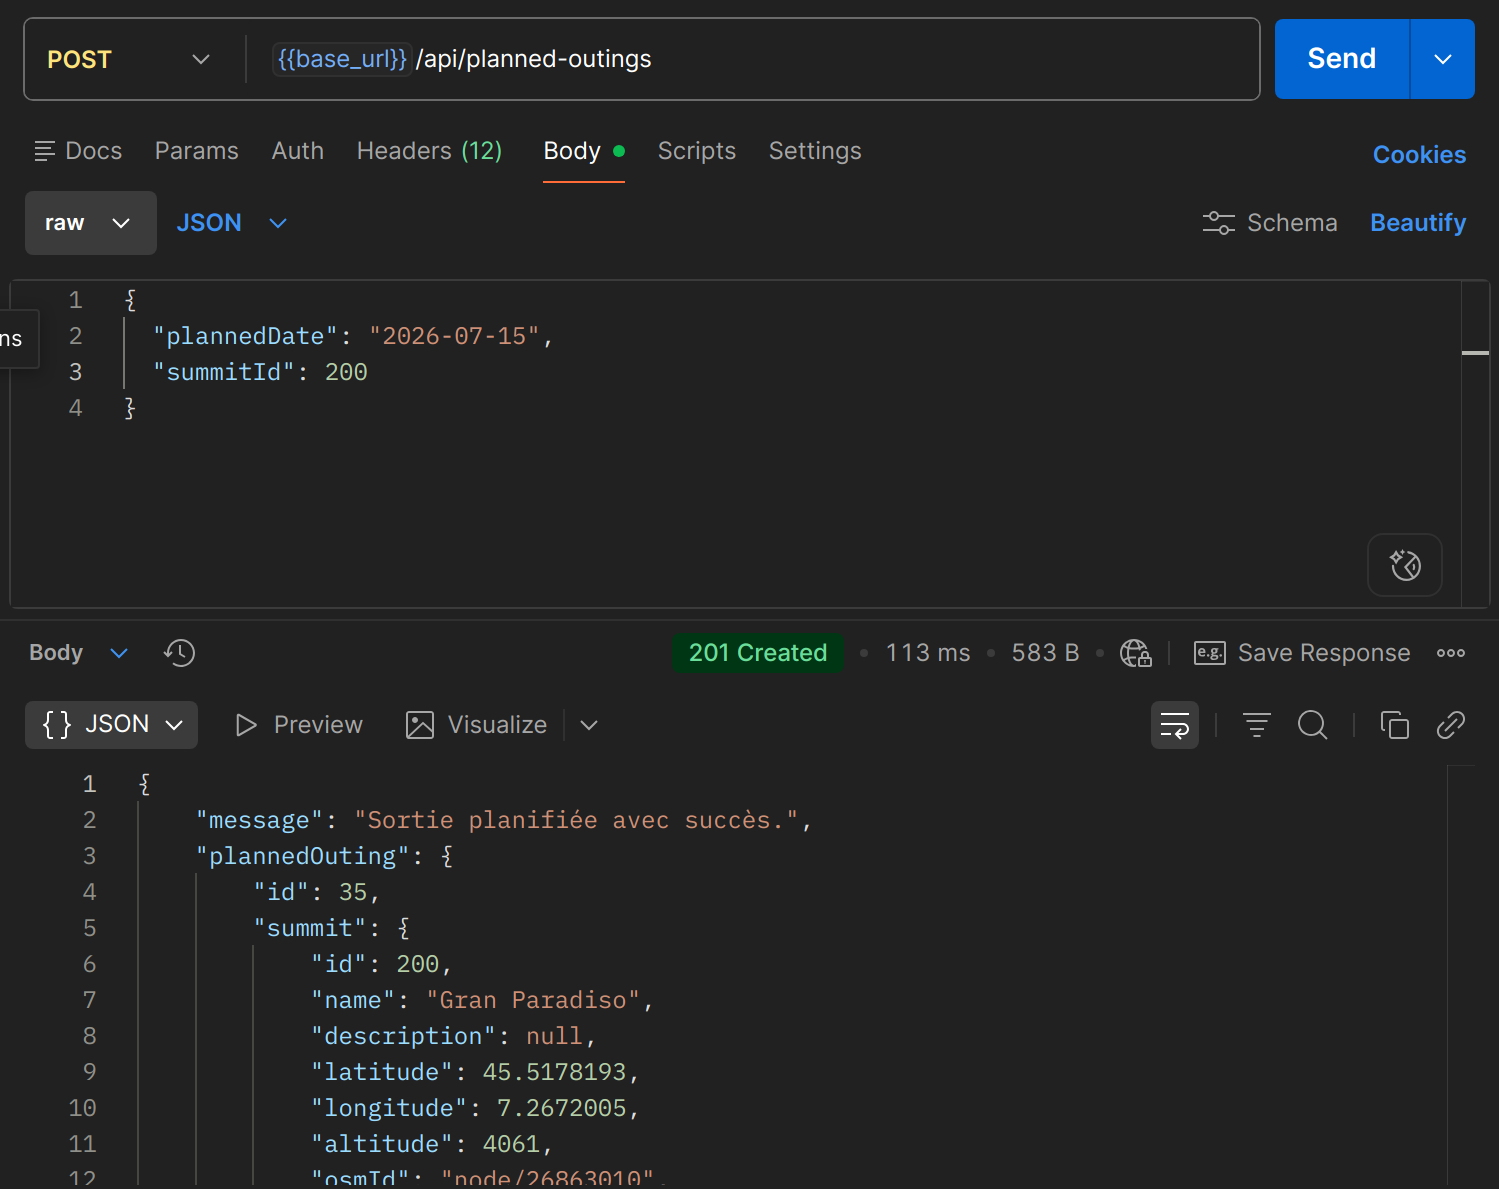Open the response JSON format dropdown
Image resolution: width=1499 pixels, height=1189 pixels.
[111, 725]
